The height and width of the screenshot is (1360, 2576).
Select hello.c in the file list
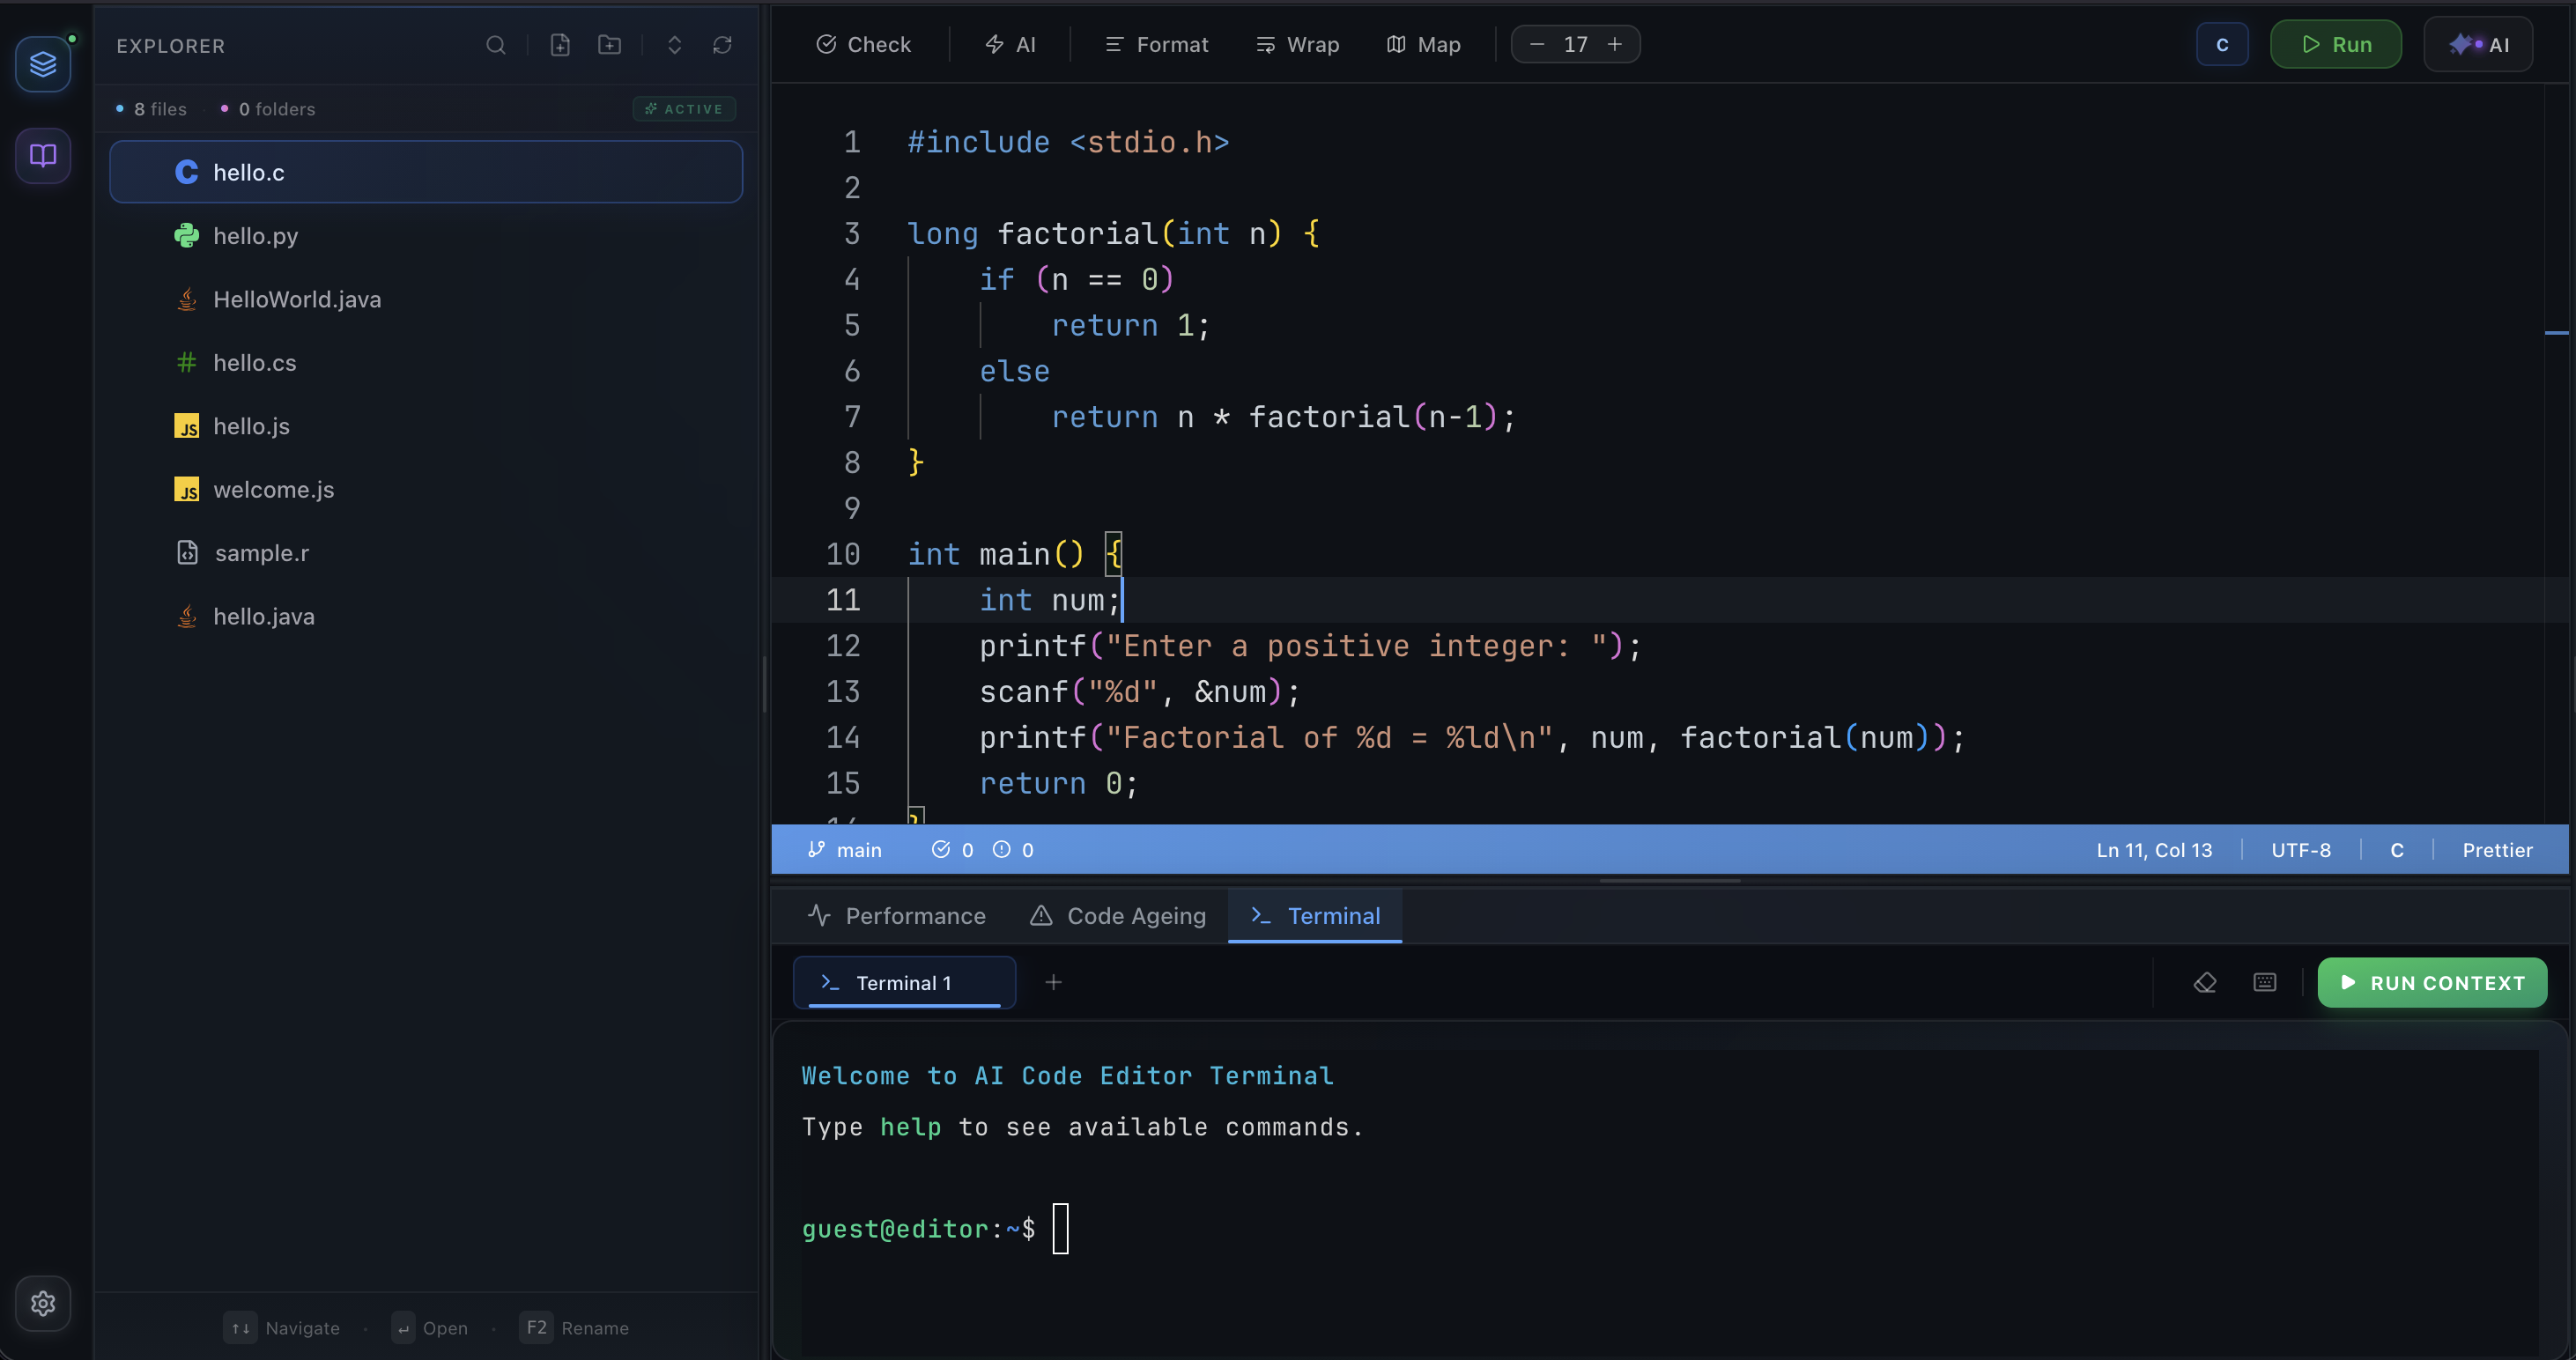point(426,172)
